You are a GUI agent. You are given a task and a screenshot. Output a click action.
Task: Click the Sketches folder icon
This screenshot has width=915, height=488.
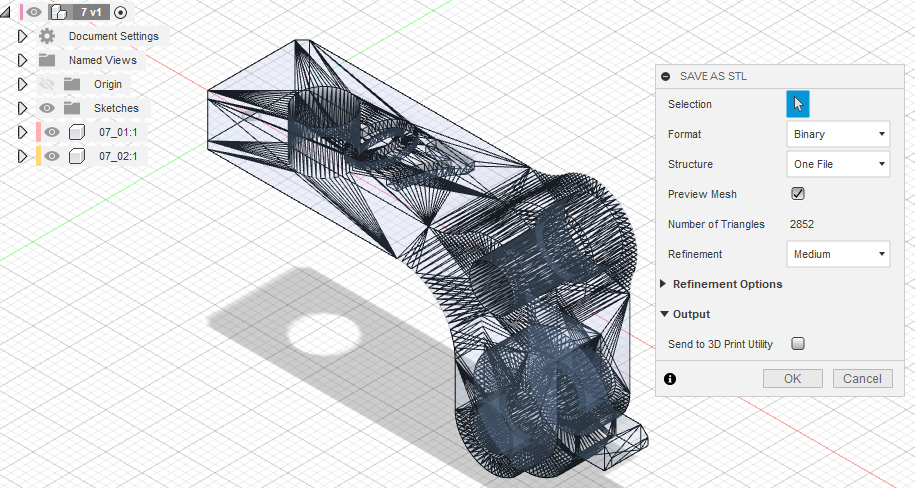[x=72, y=108]
